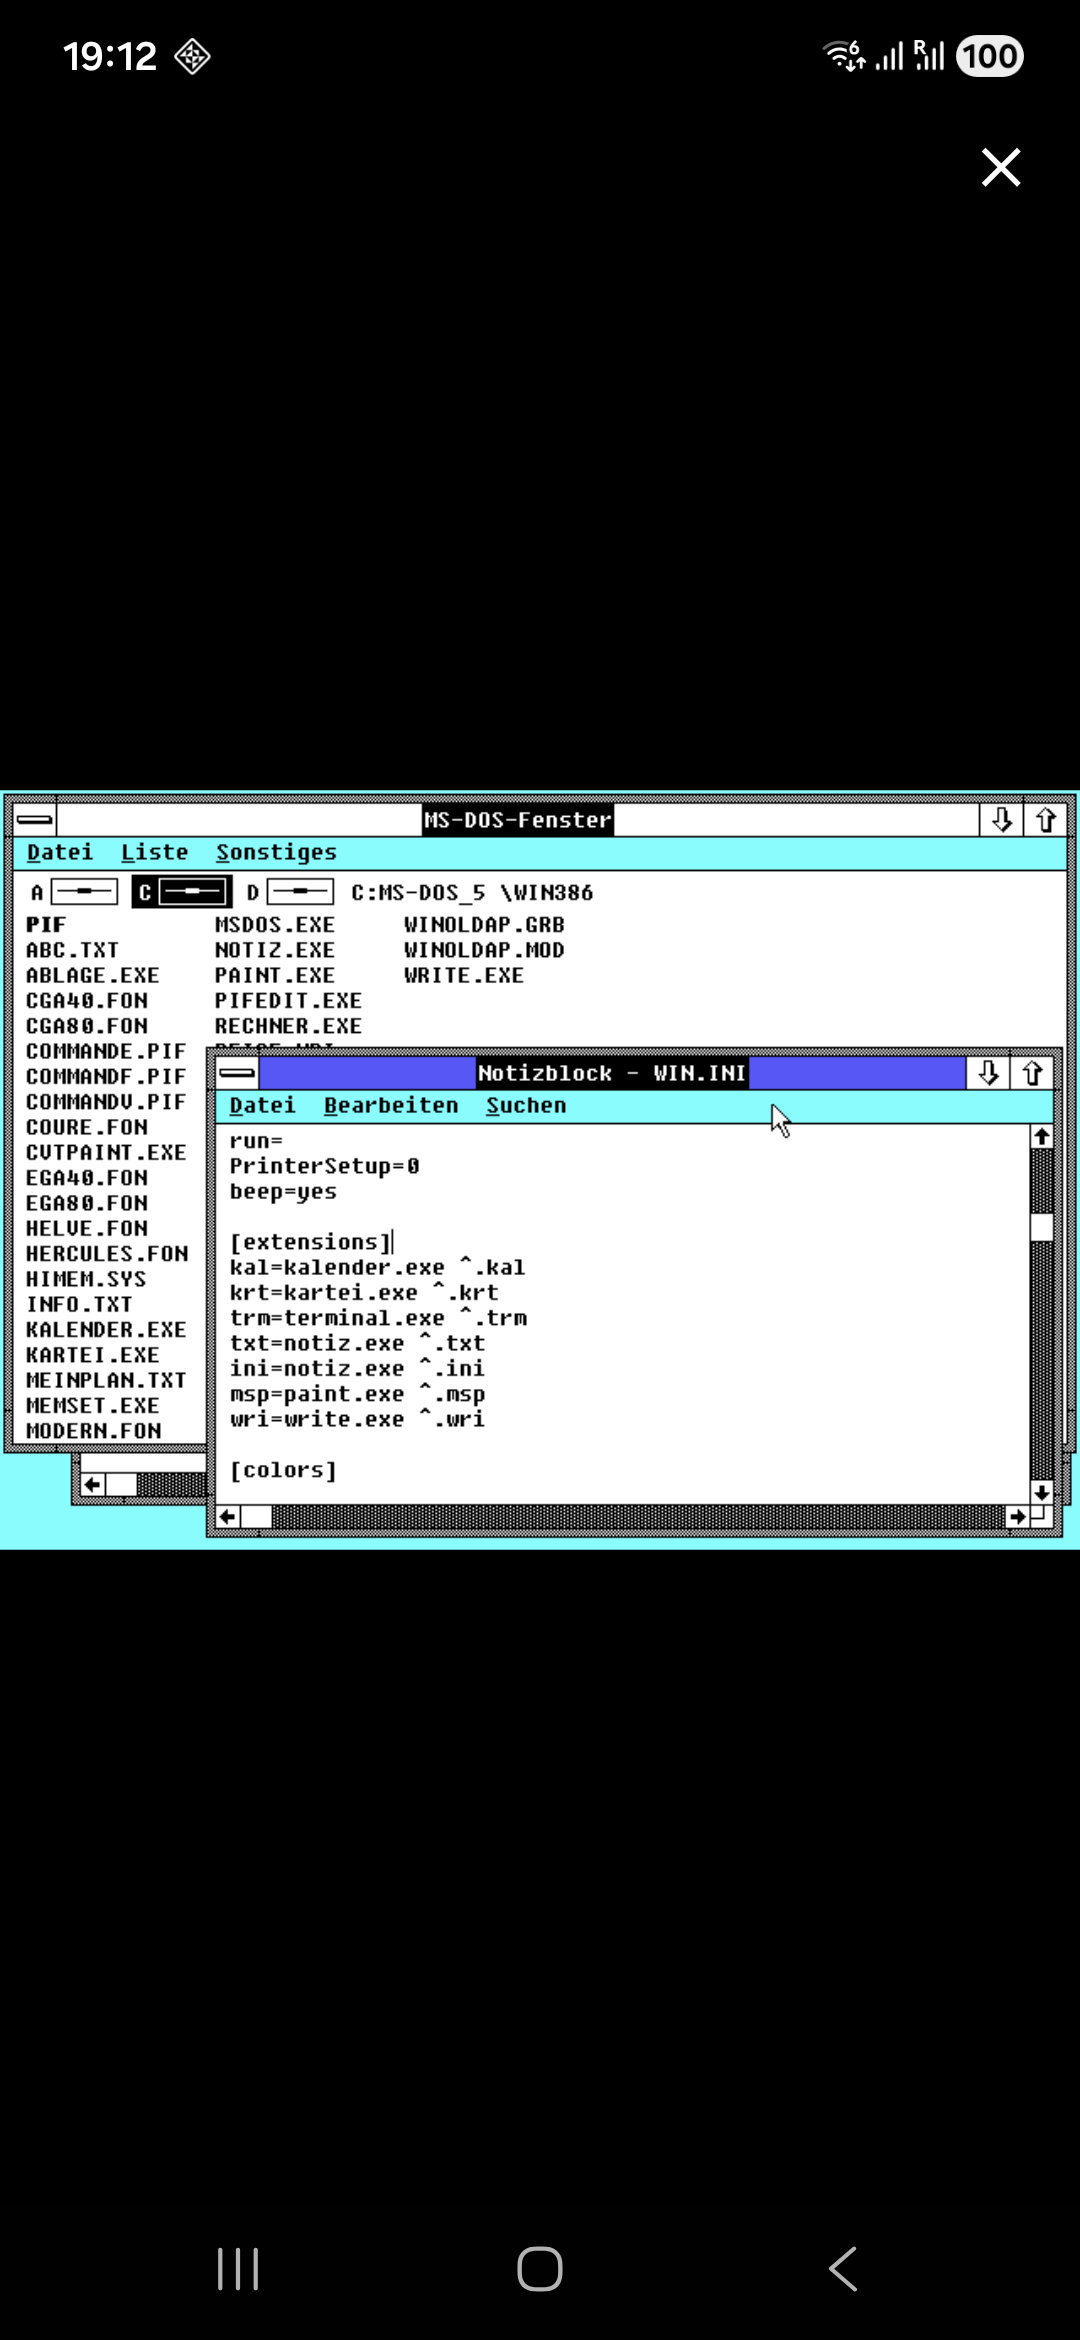Select file CGA80.FON
1080x2340 pixels.
(87, 1026)
